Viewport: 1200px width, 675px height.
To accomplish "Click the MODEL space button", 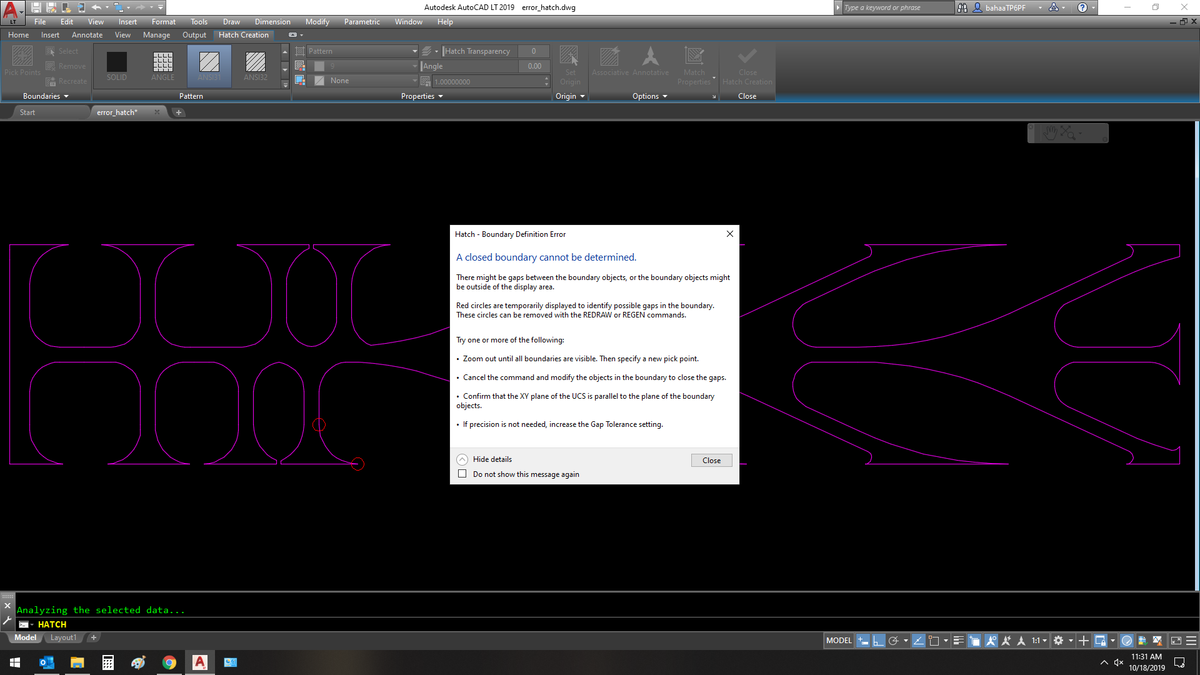I will (x=838, y=640).
